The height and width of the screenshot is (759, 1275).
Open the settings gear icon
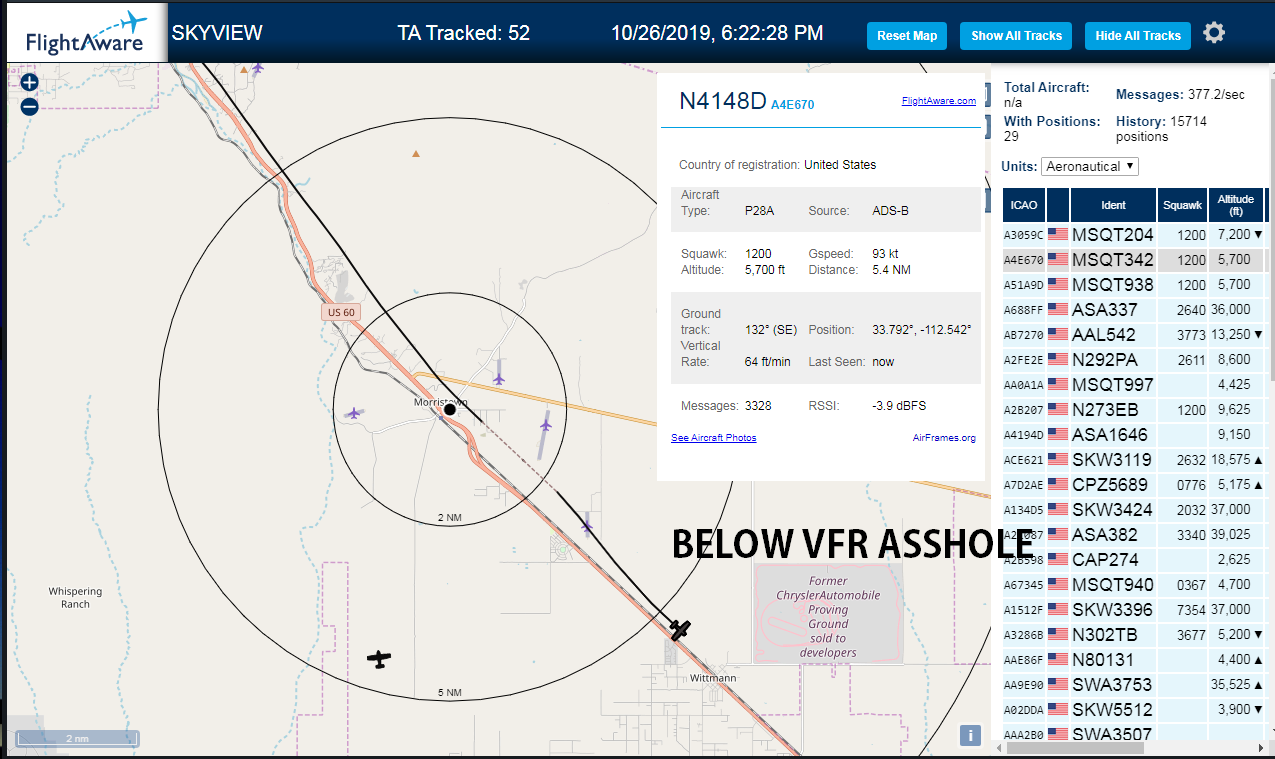pos(1214,33)
